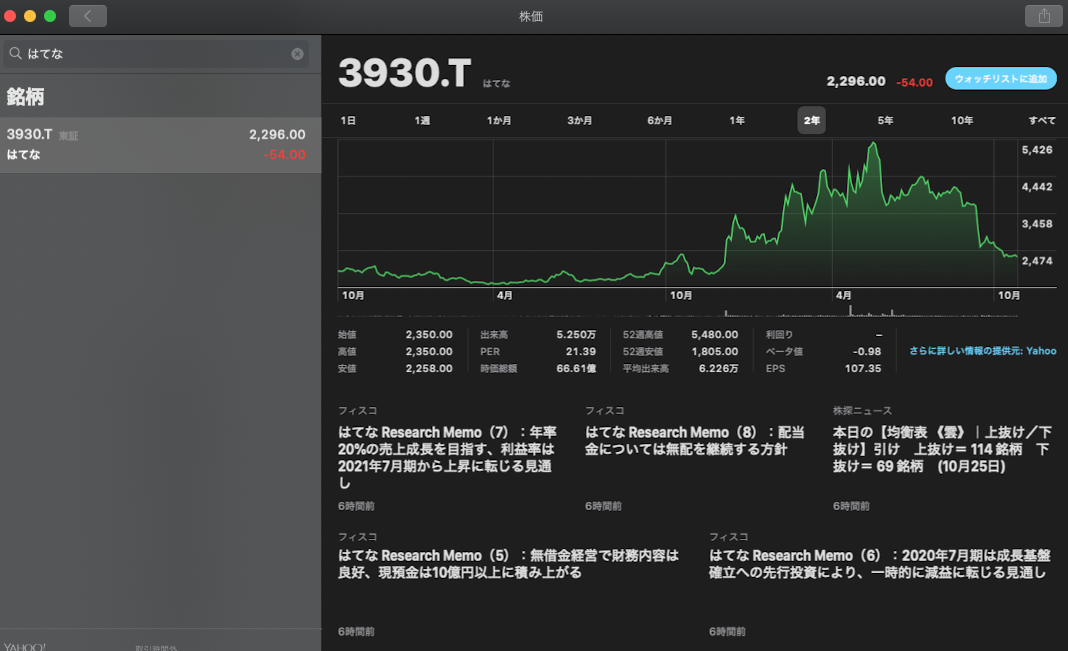The height and width of the screenshot is (651, 1068).
Task: Clear the search field with X icon
Action: coord(298,54)
